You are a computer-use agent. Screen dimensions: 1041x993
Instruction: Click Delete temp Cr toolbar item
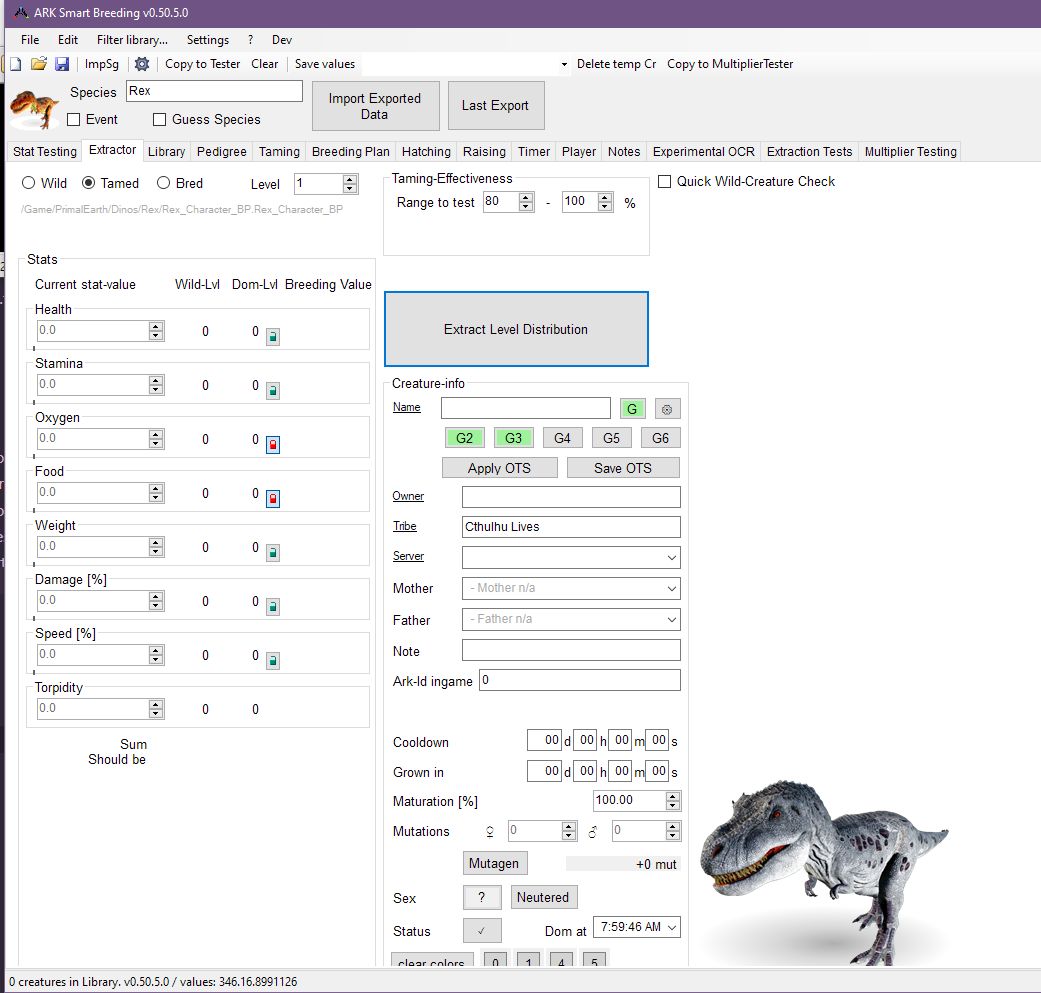(616, 64)
